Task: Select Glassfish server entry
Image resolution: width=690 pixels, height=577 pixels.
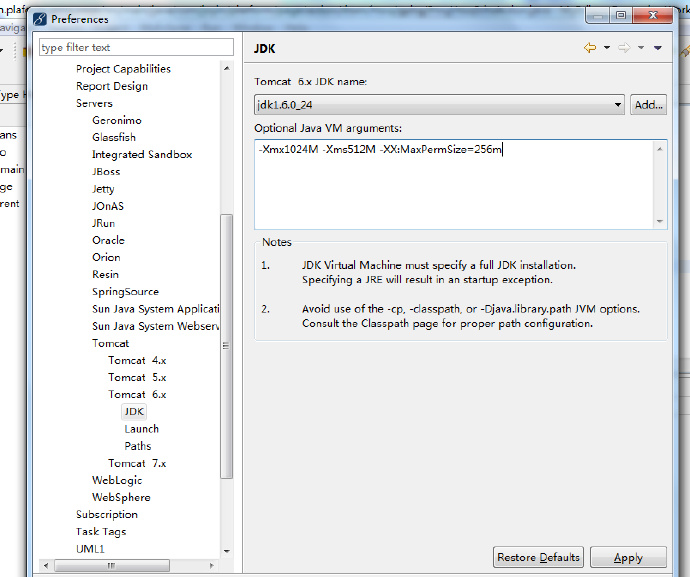Action: pyautogui.click(x=114, y=137)
